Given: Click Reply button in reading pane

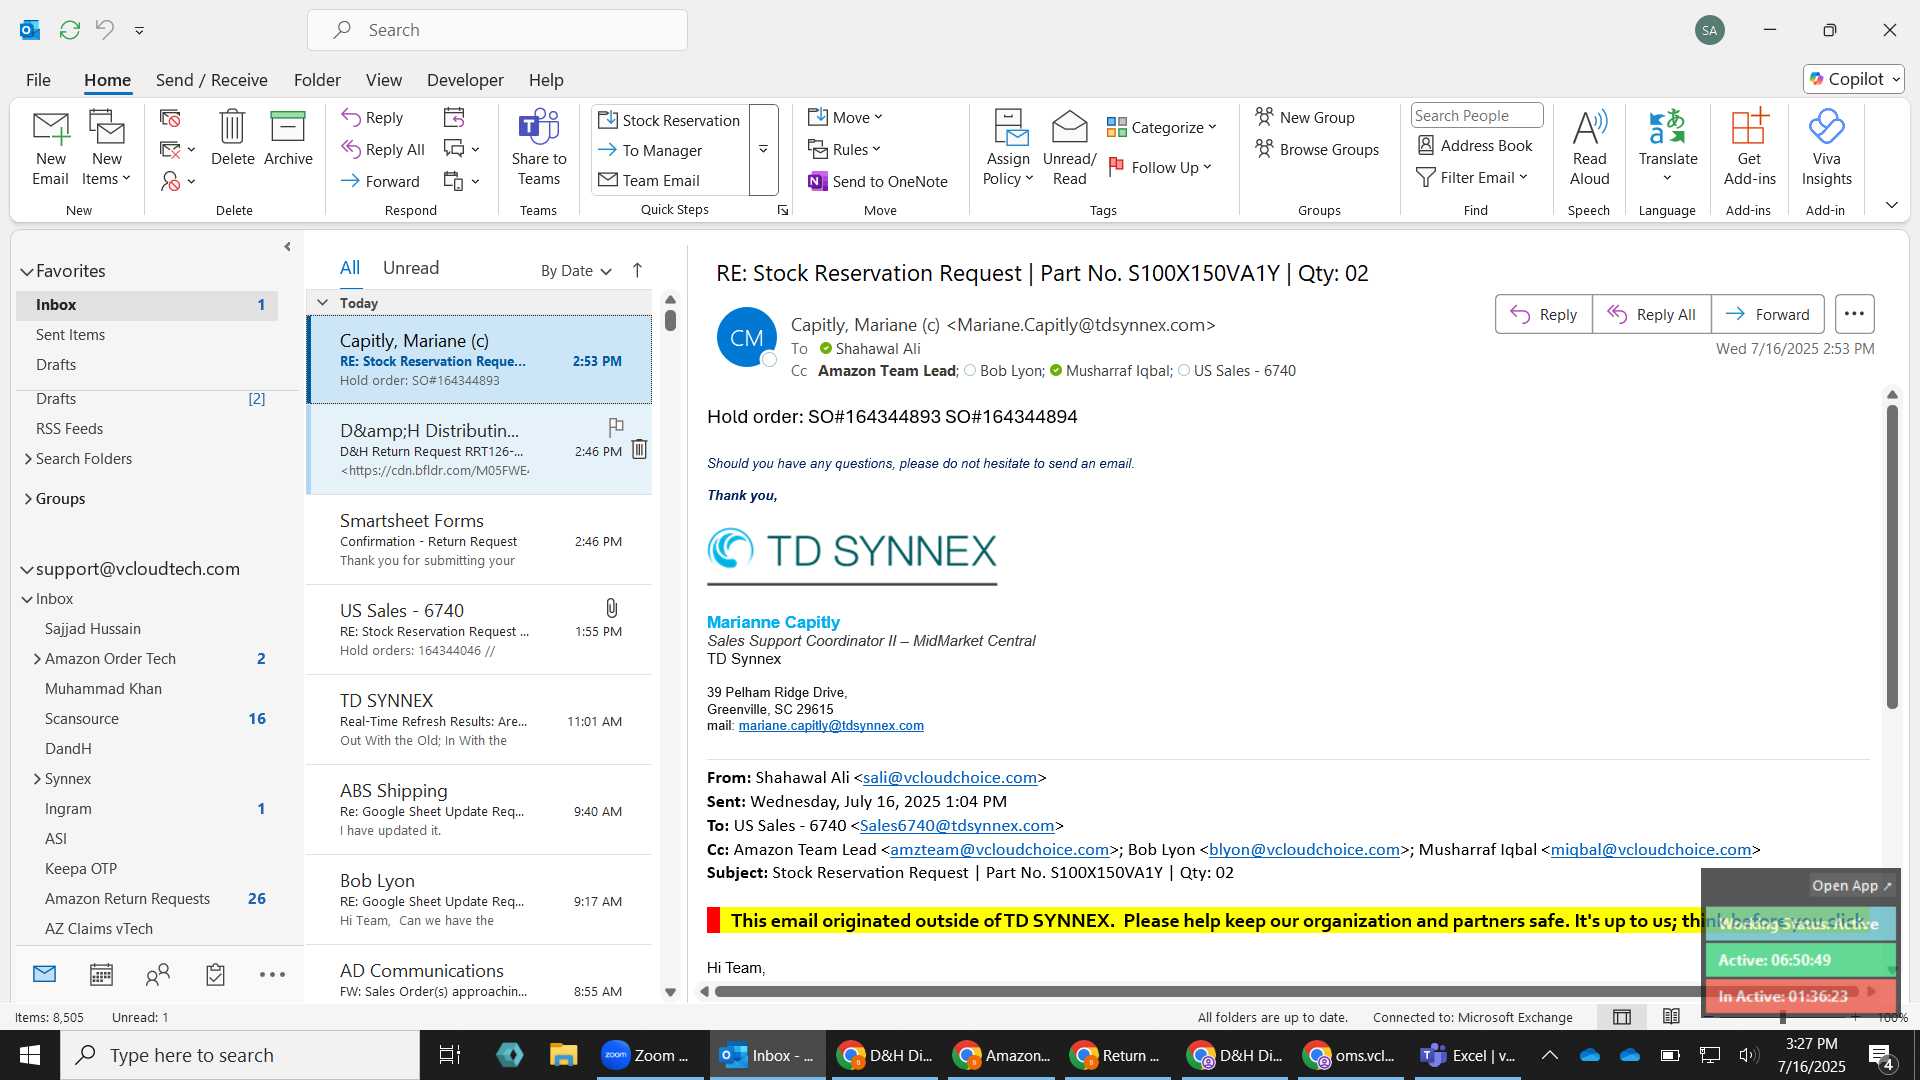Looking at the screenshot, I should pos(1544,314).
